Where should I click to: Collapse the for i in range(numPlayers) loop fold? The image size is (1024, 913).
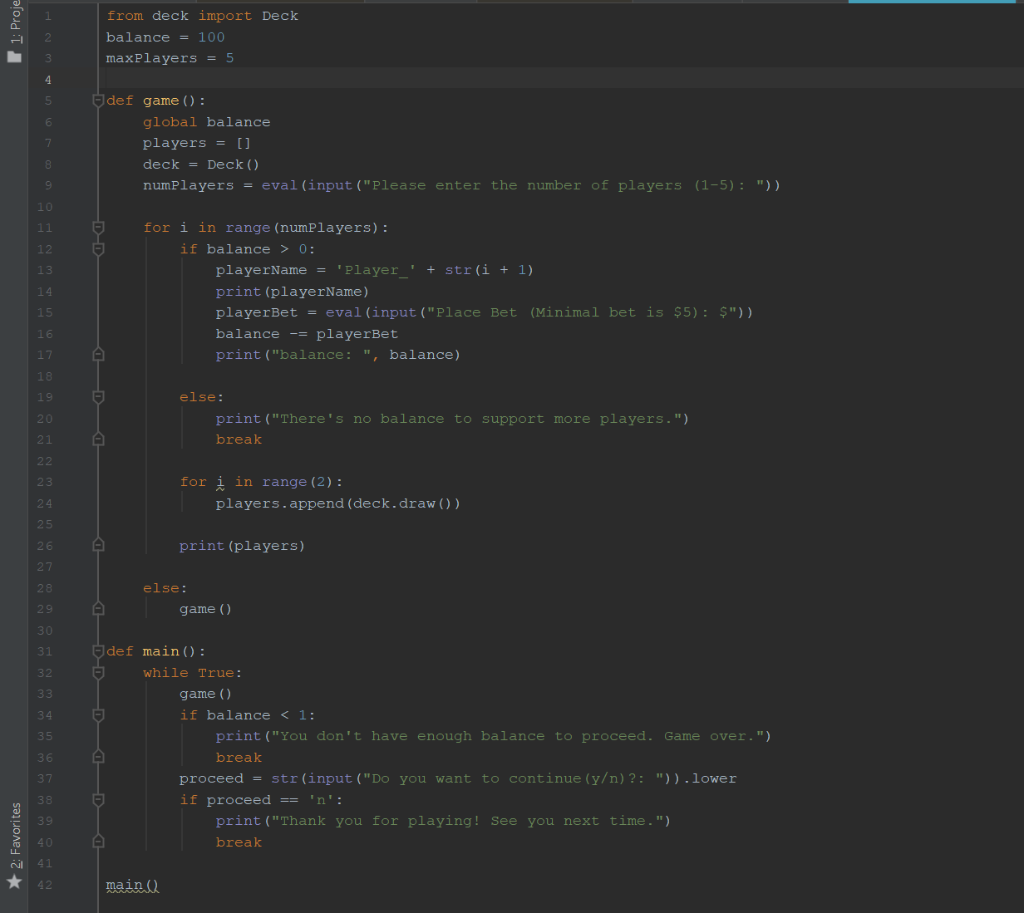(x=99, y=227)
